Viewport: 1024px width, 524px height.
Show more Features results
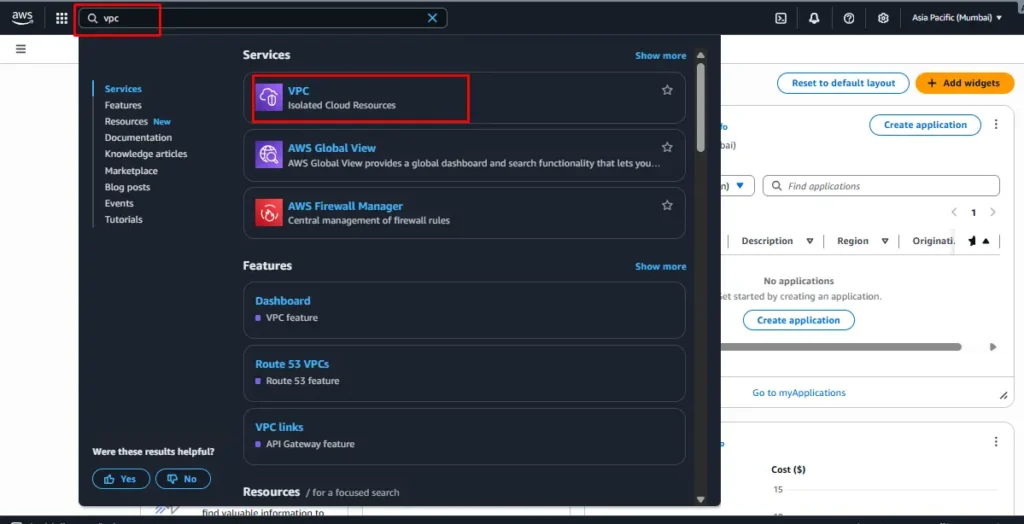[660, 267]
